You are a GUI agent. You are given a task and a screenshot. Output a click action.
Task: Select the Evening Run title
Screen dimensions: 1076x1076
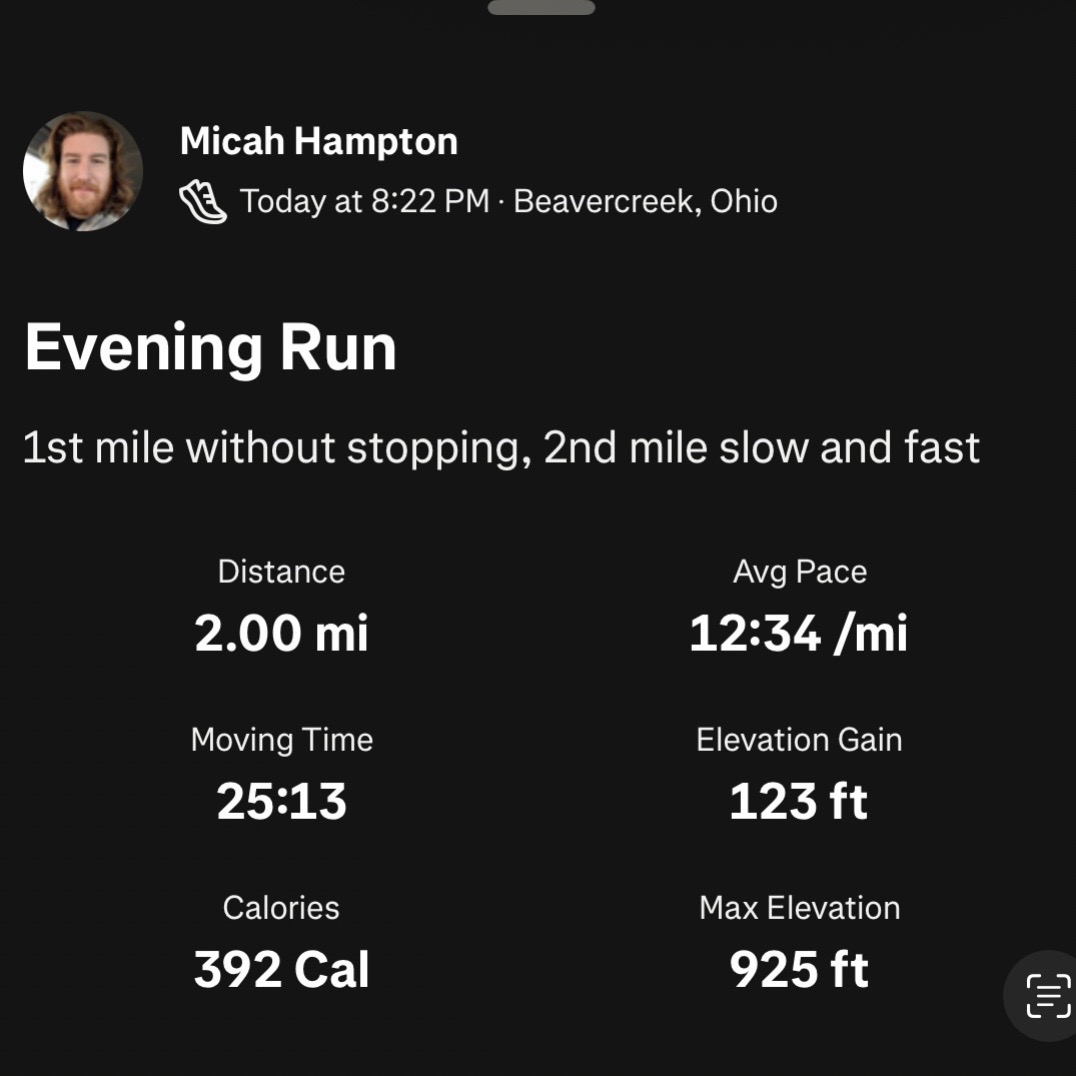[211, 349]
